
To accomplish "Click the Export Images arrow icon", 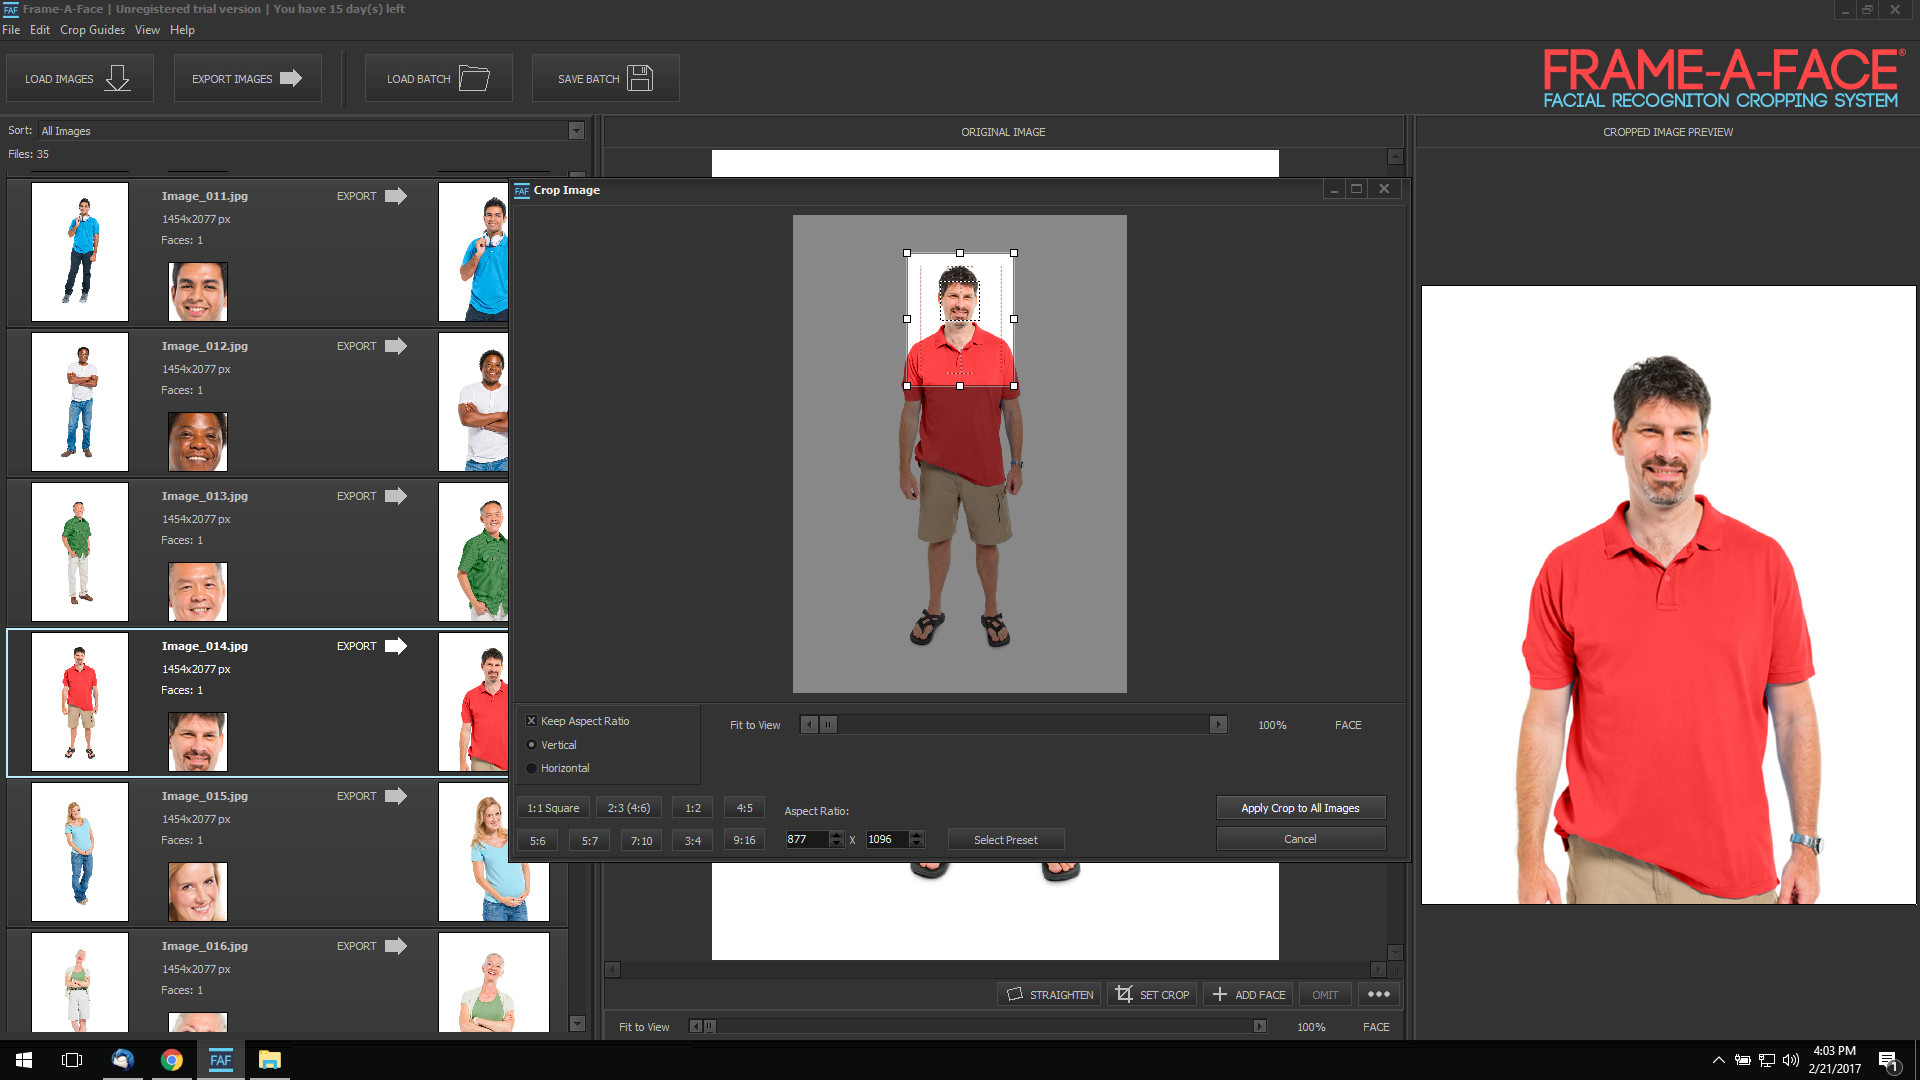I will [x=291, y=78].
